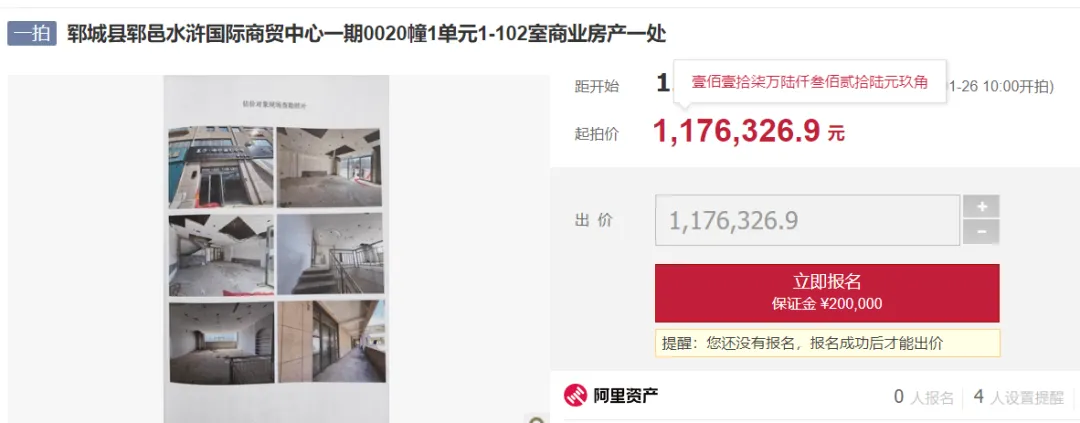This screenshot has height=423, width=1080.
Task: Open the empty ceiling room photo at top-right
Action: (329, 167)
